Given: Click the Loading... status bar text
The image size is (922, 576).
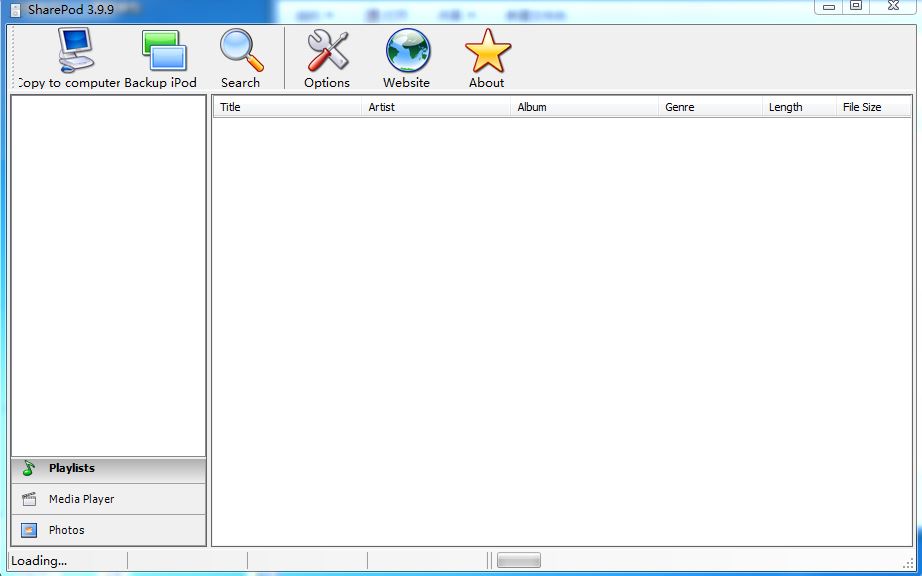Looking at the screenshot, I should tap(39, 561).
